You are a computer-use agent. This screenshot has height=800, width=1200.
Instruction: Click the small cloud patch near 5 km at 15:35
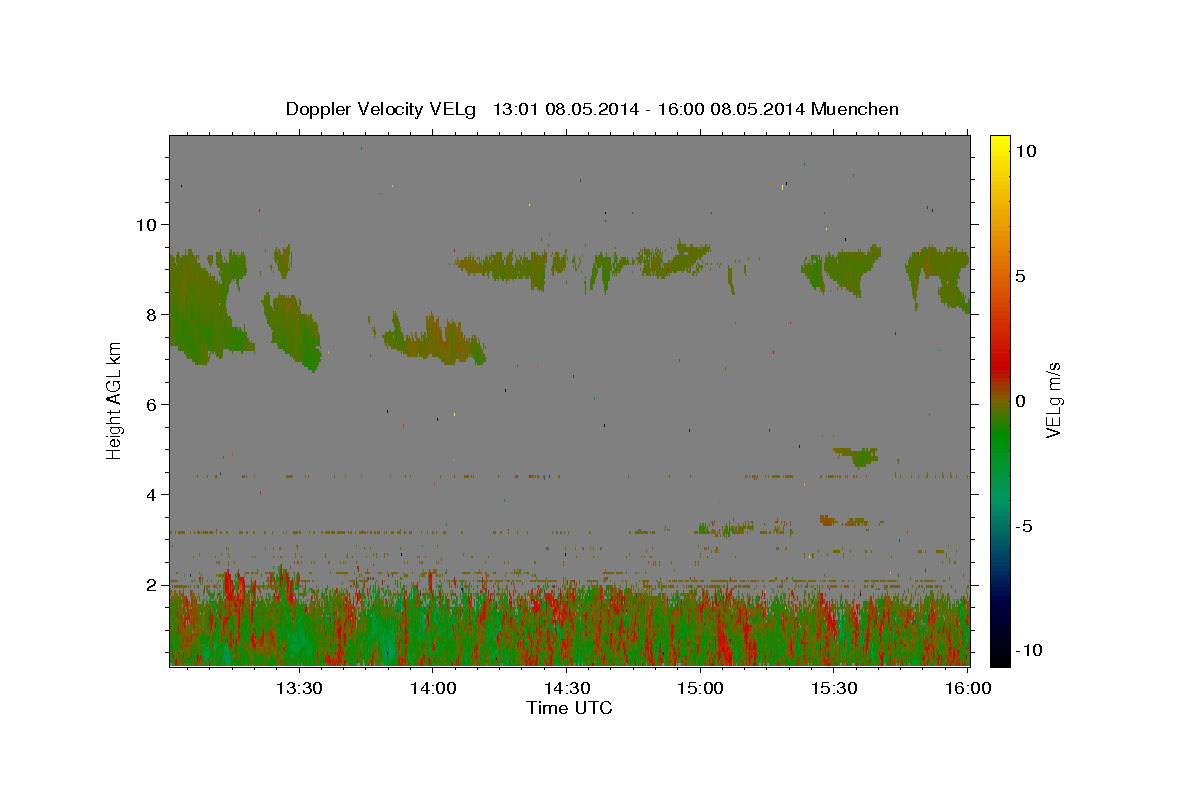[857, 455]
